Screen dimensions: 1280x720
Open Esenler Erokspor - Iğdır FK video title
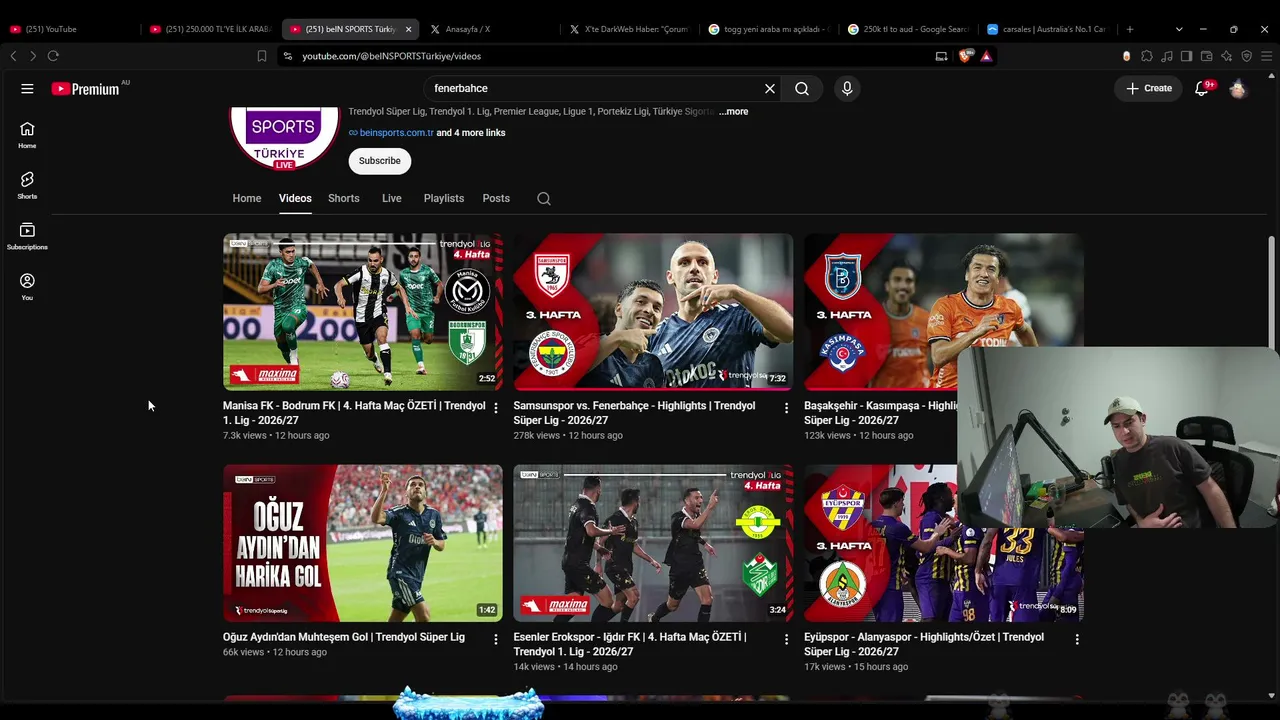point(630,644)
